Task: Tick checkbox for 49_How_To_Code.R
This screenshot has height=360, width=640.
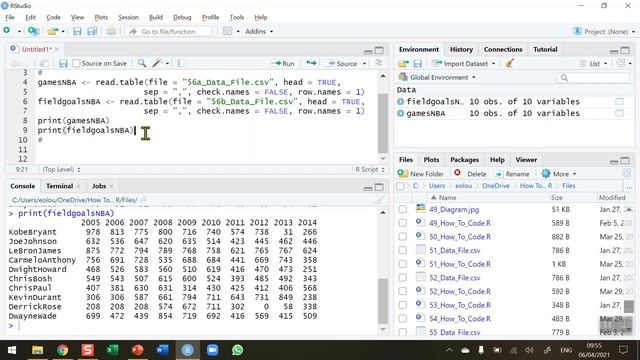Action: [403, 223]
